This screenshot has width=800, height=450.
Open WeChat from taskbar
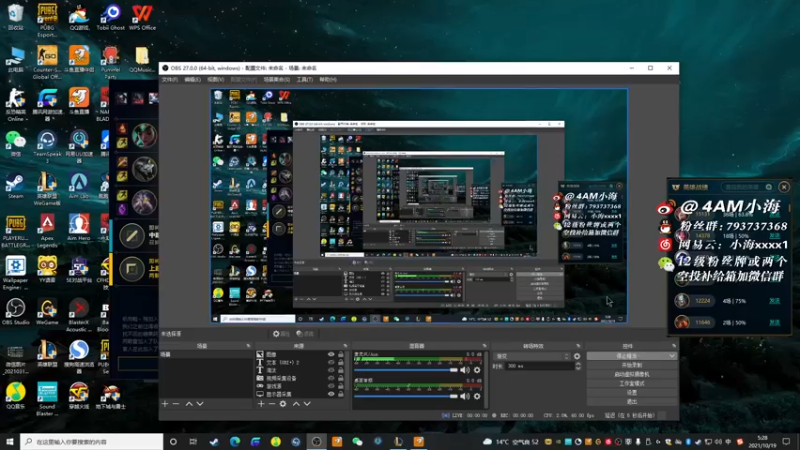[x=357, y=441]
